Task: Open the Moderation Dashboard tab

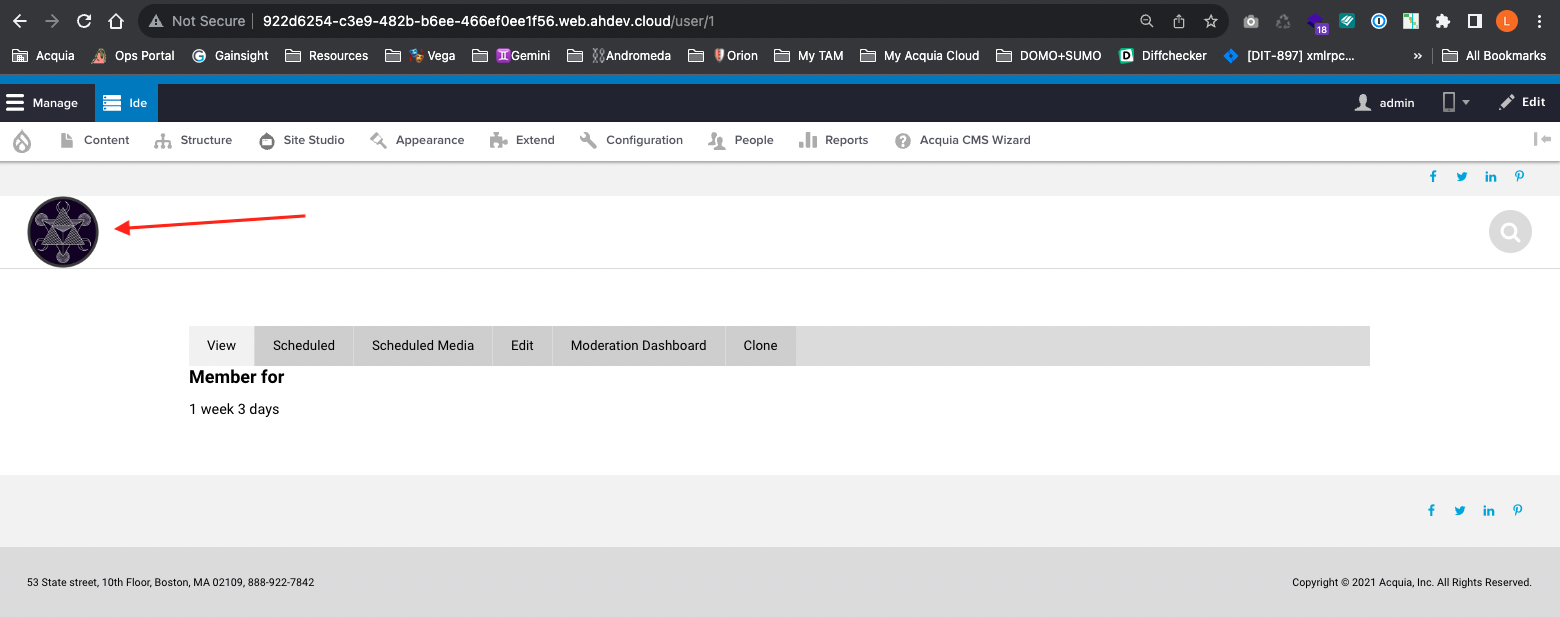Action: pos(639,346)
